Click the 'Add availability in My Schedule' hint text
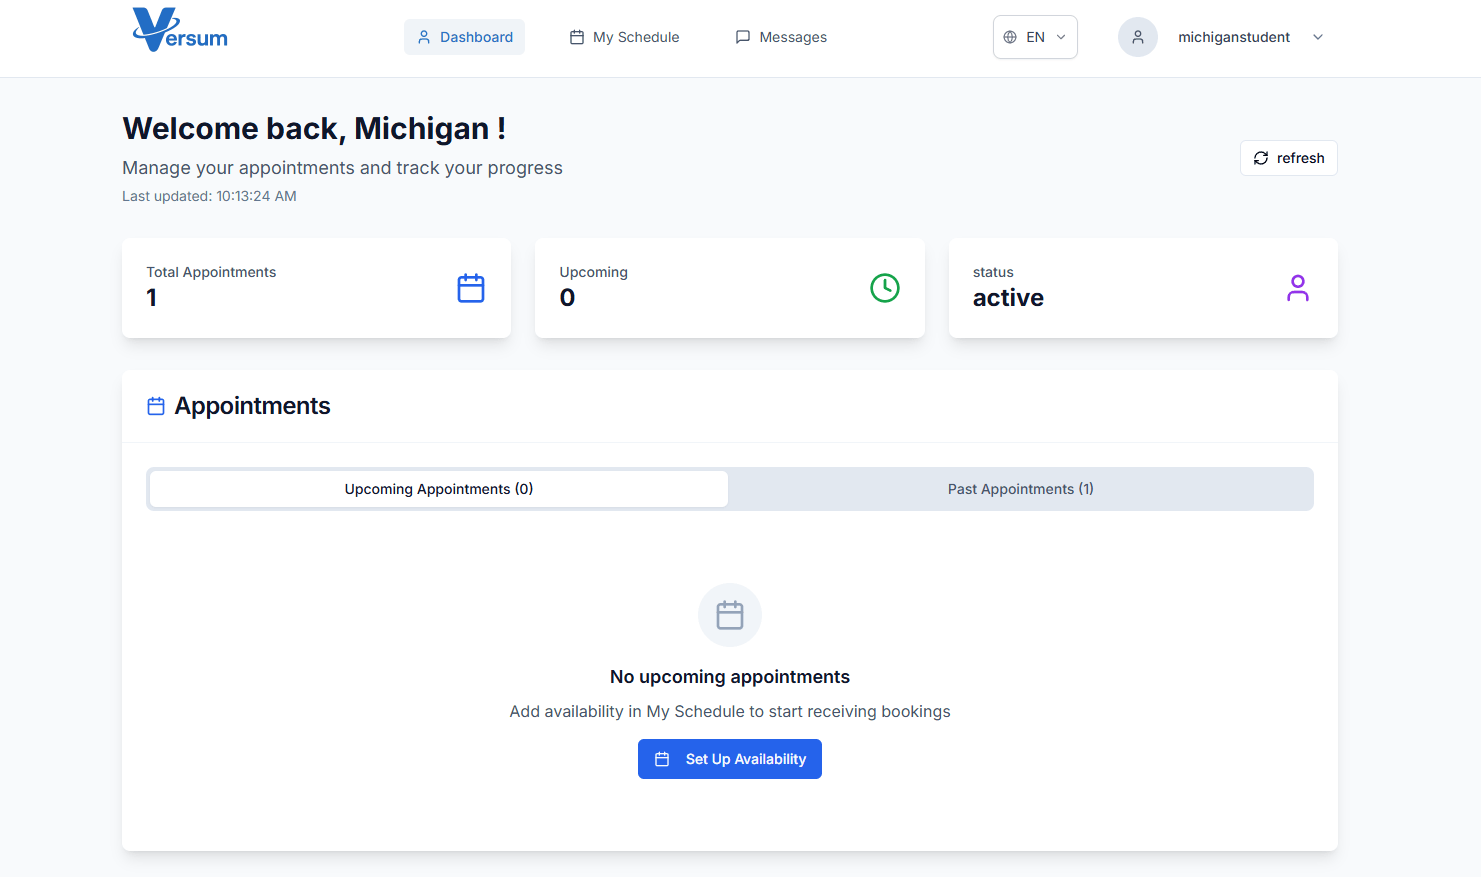 click(730, 711)
